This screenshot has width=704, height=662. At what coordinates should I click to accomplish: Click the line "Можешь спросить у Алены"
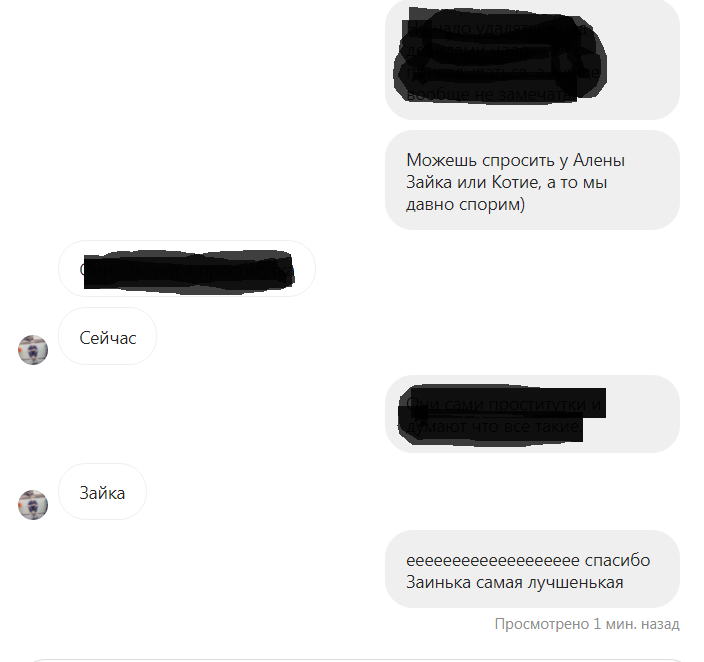click(515, 160)
